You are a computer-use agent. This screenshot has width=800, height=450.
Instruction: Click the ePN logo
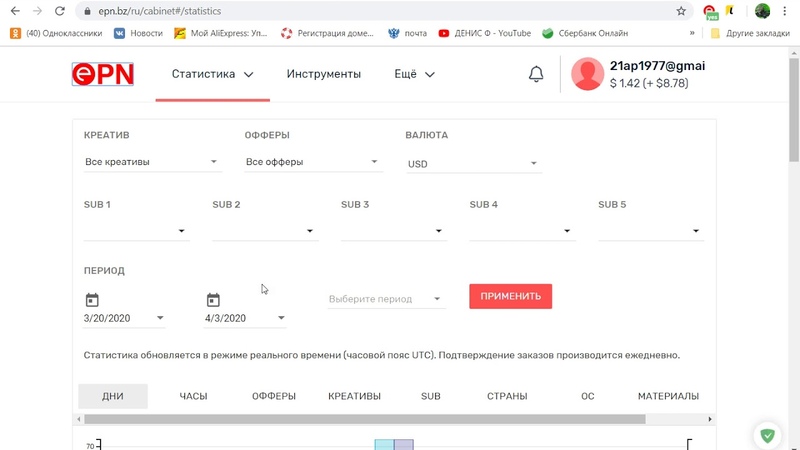click(x=103, y=74)
